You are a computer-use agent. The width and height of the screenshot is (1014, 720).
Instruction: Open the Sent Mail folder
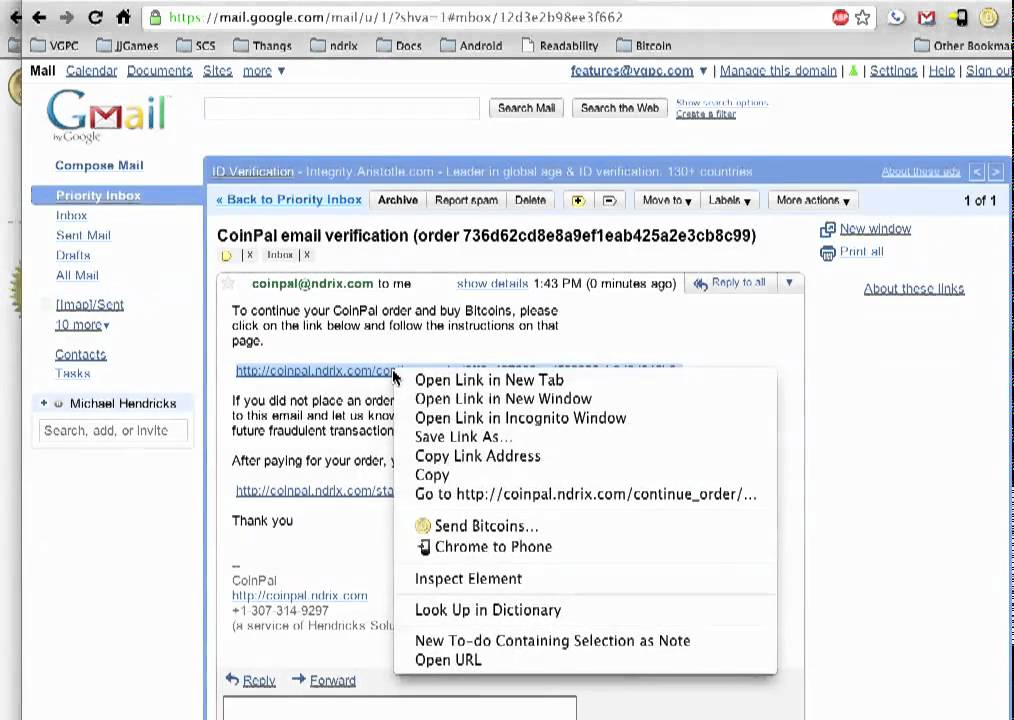click(x=83, y=235)
